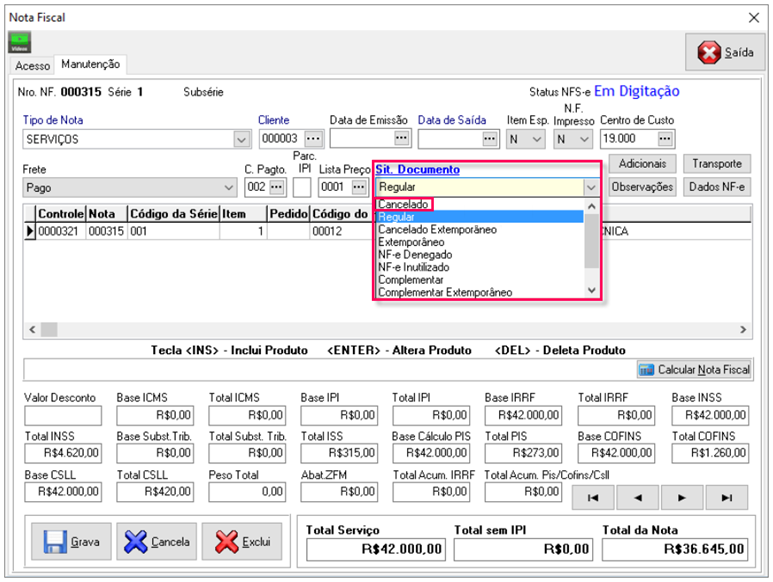Viewport: 773px width, 582px height.
Task: Delete using the Exclui button
Action: click(241, 542)
